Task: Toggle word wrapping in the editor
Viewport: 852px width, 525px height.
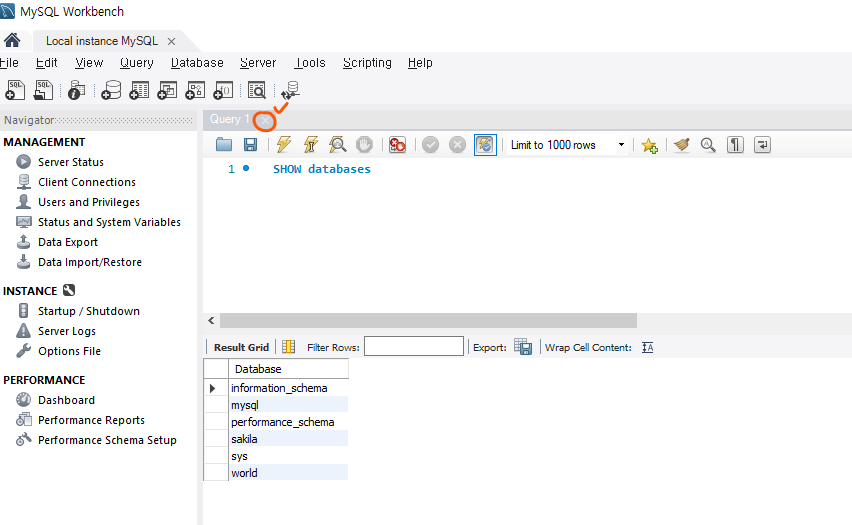Action: pos(762,145)
